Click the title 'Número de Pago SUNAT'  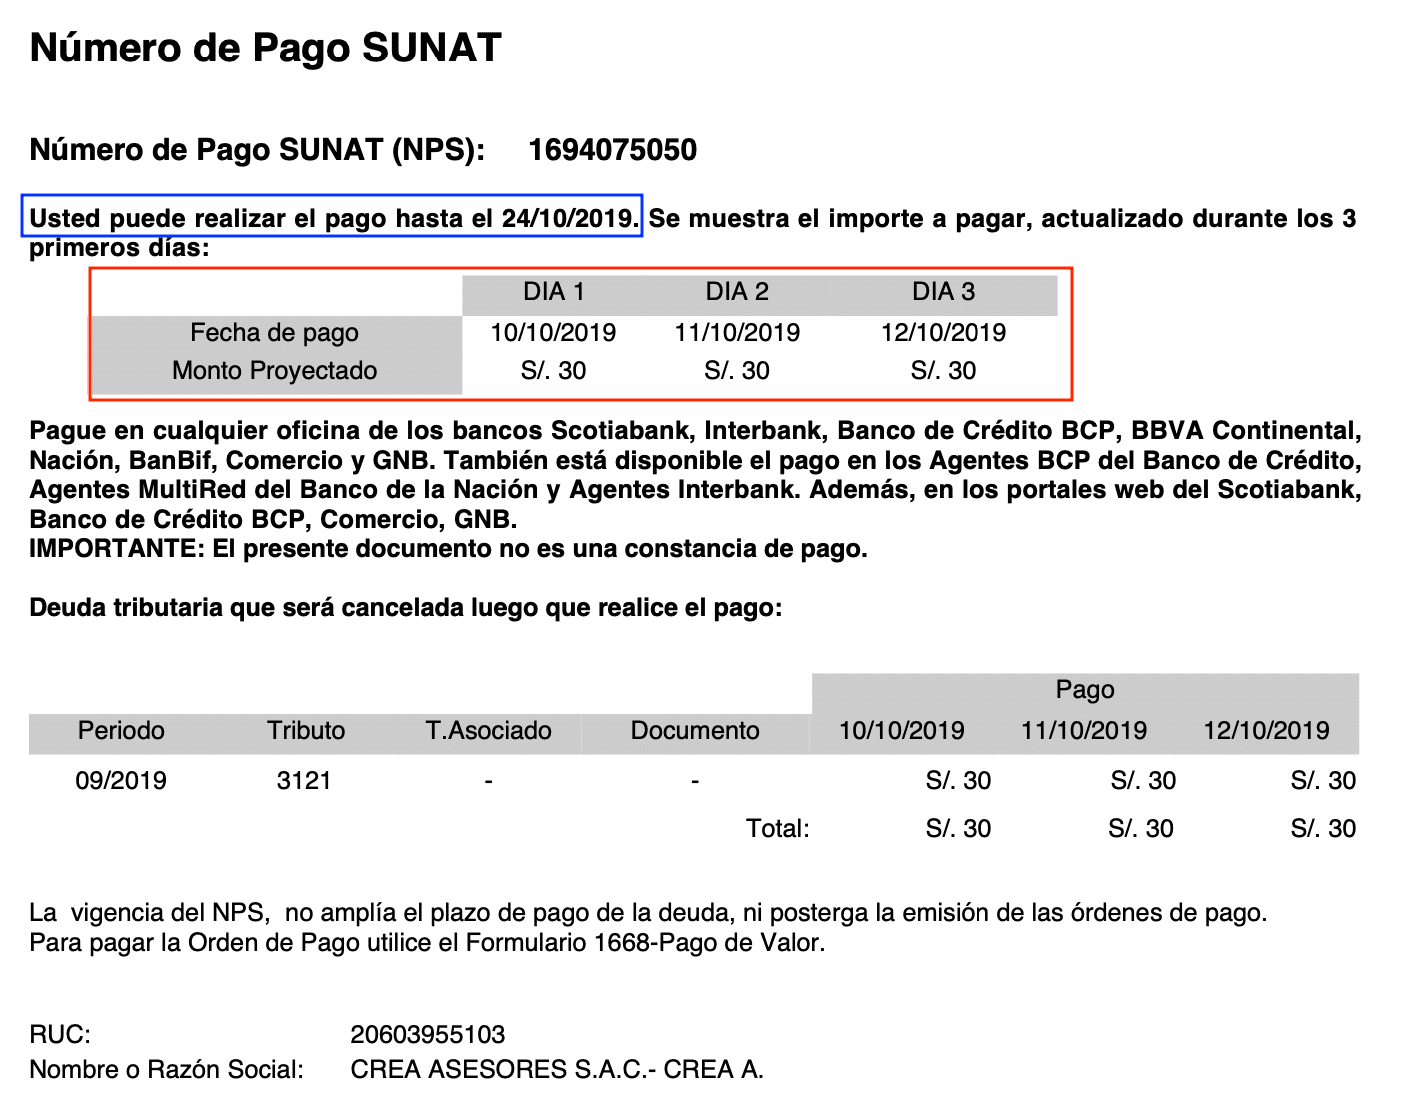[x=265, y=48]
